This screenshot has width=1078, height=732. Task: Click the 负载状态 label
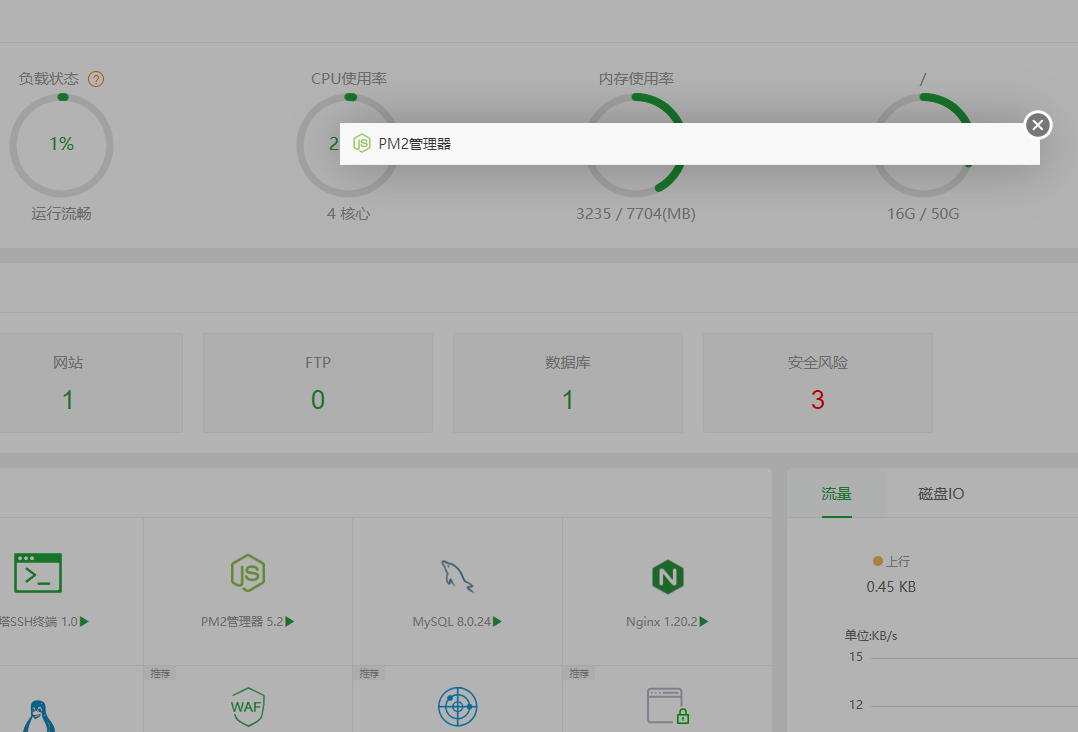(49, 79)
